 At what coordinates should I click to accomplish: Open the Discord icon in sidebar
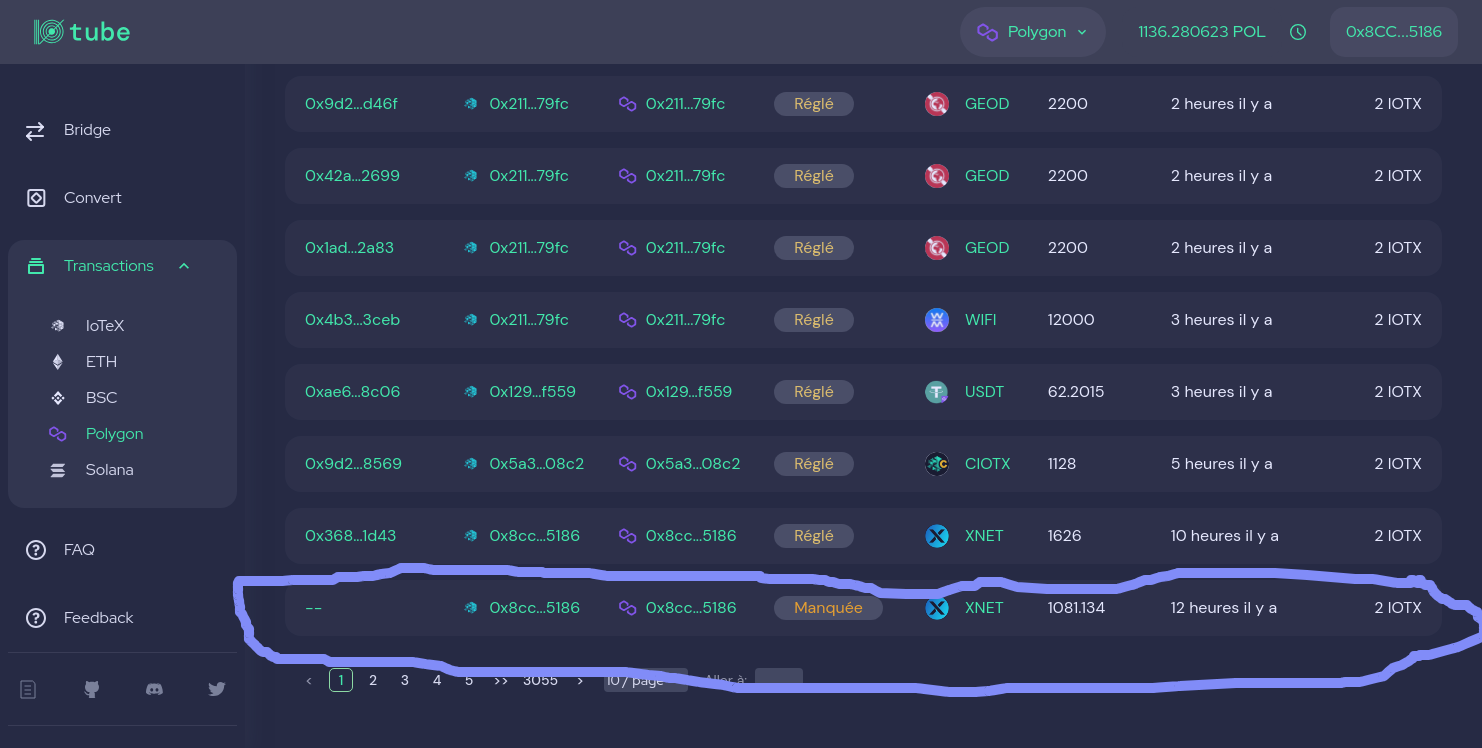[155, 689]
